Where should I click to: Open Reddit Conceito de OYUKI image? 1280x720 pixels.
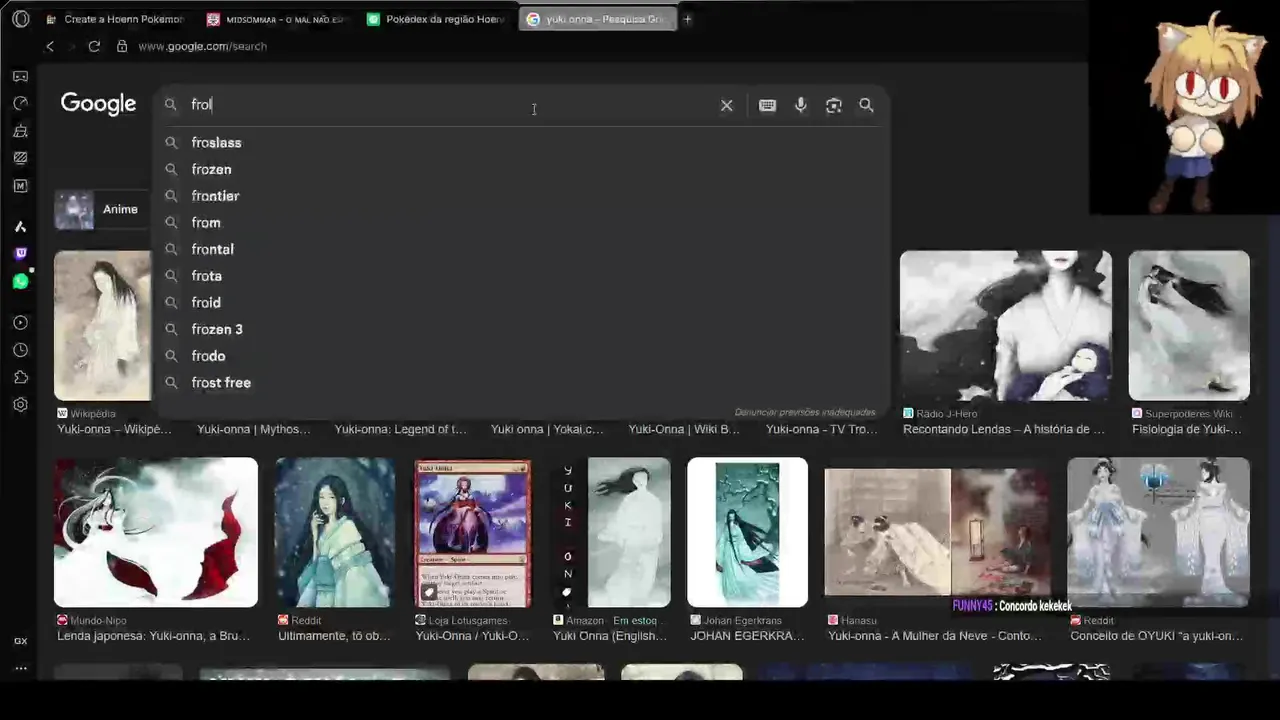point(1158,533)
